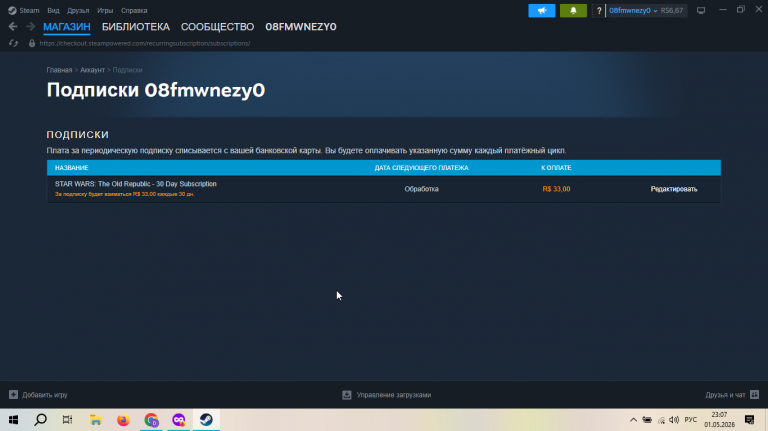Click the plus icon beside Добавить игру
The width and height of the screenshot is (768, 431).
(13, 394)
